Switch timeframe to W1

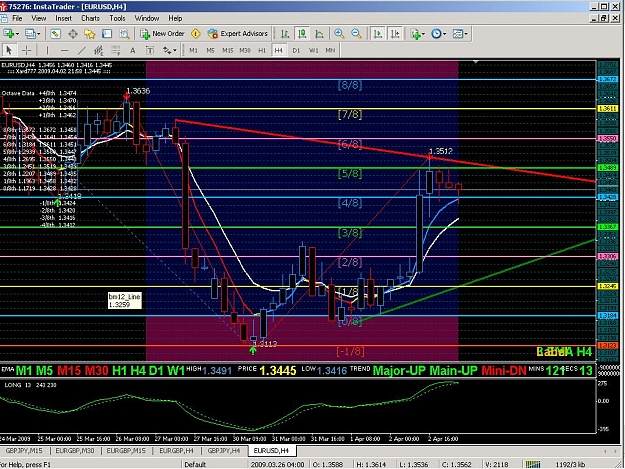[x=314, y=51]
